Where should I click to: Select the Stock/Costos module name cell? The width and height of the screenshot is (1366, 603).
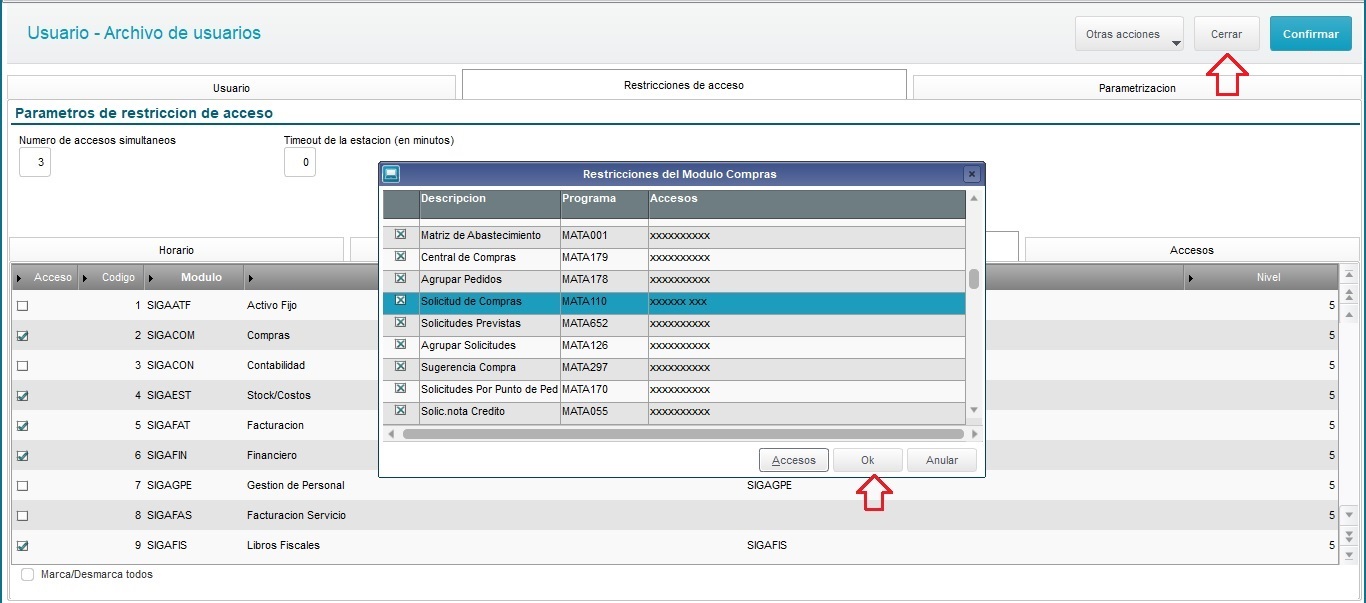pos(279,395)
